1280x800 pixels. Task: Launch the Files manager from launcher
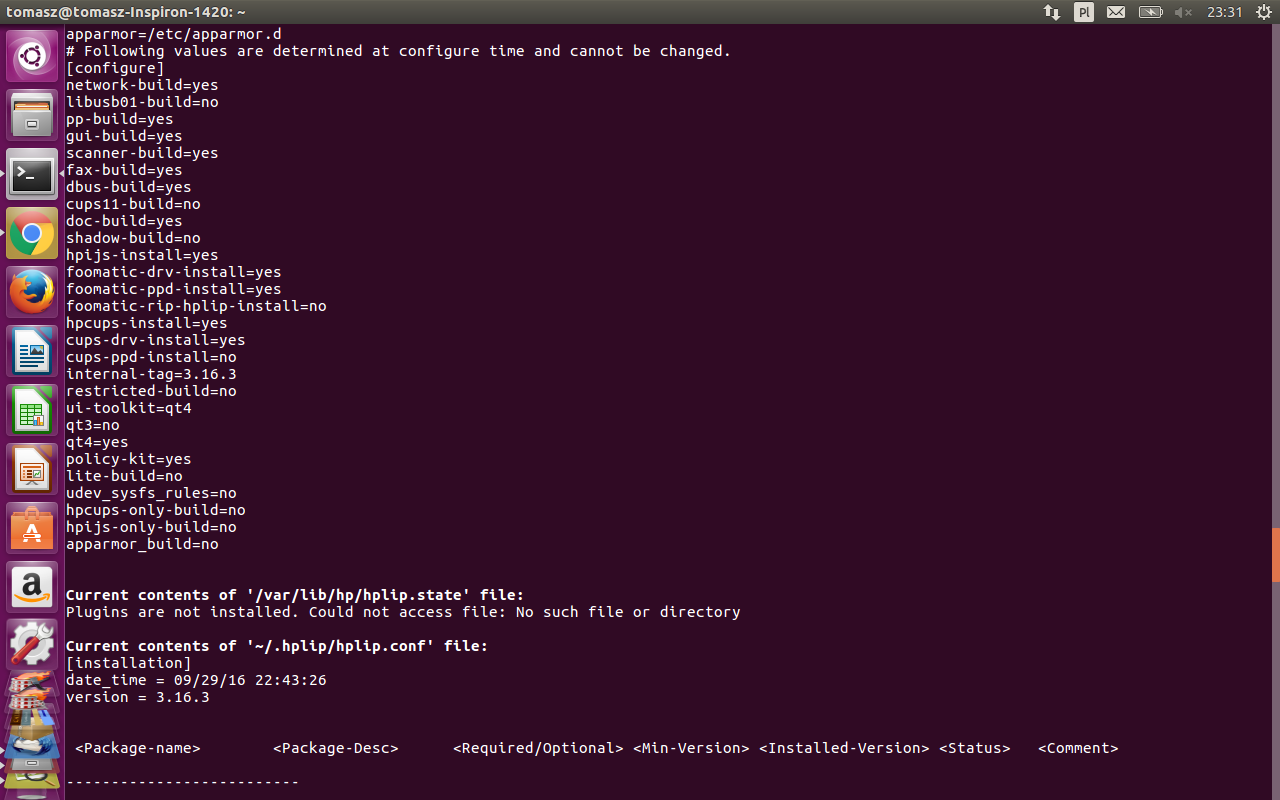[x=32, y=115]
